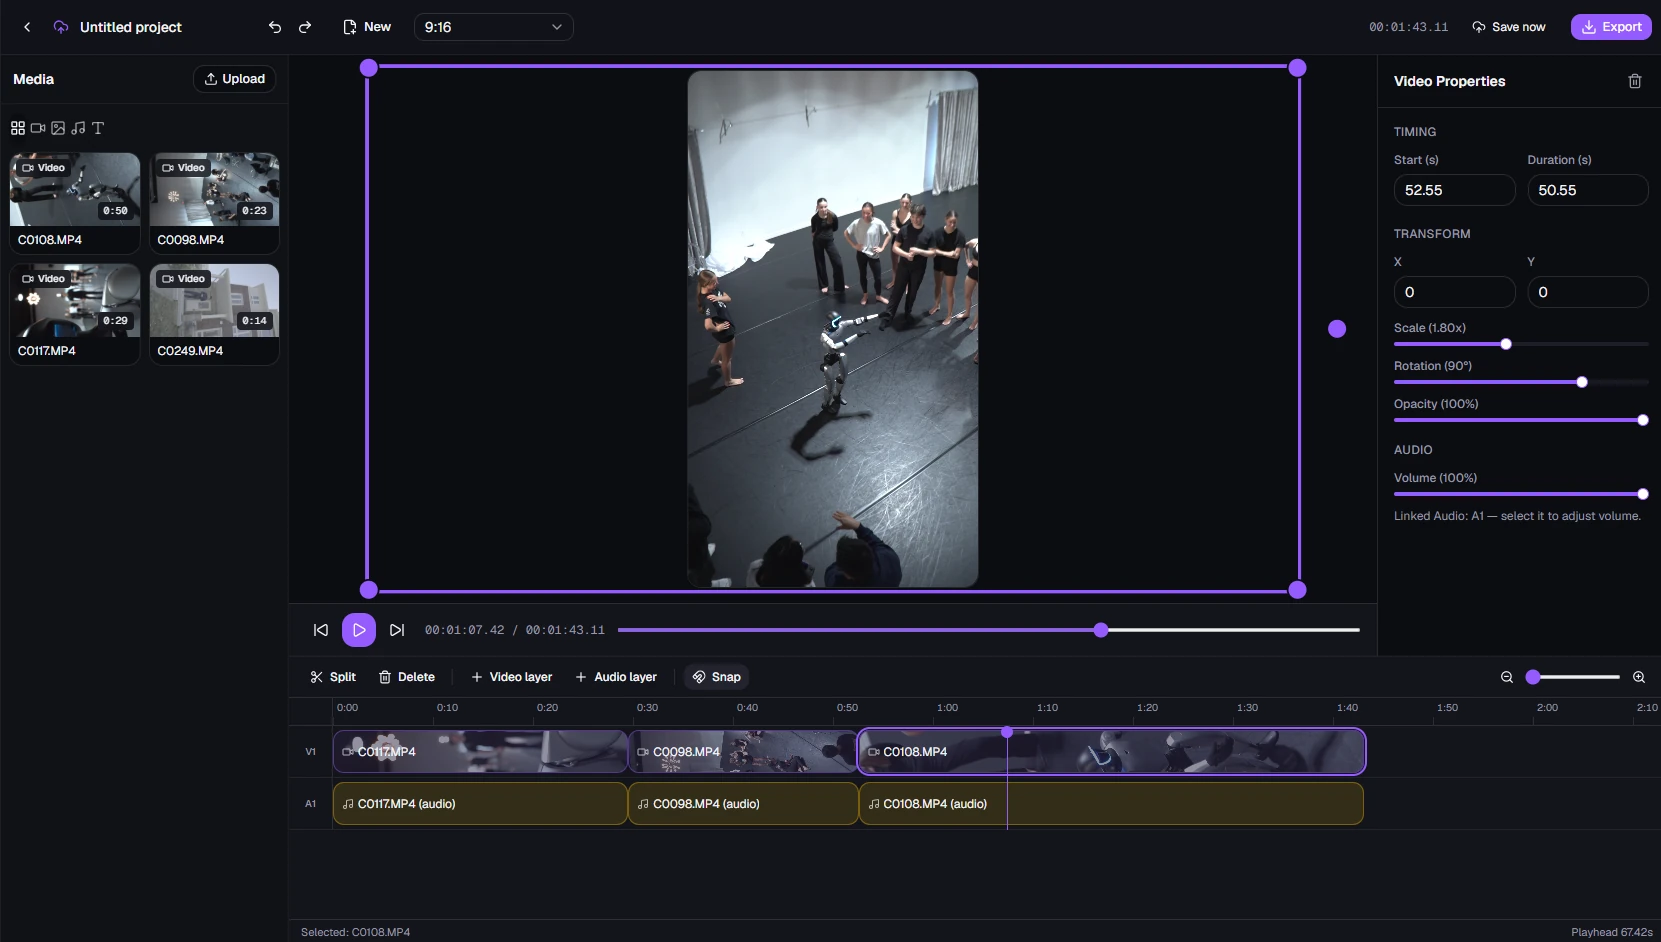Export the project

coord(1611,27)
